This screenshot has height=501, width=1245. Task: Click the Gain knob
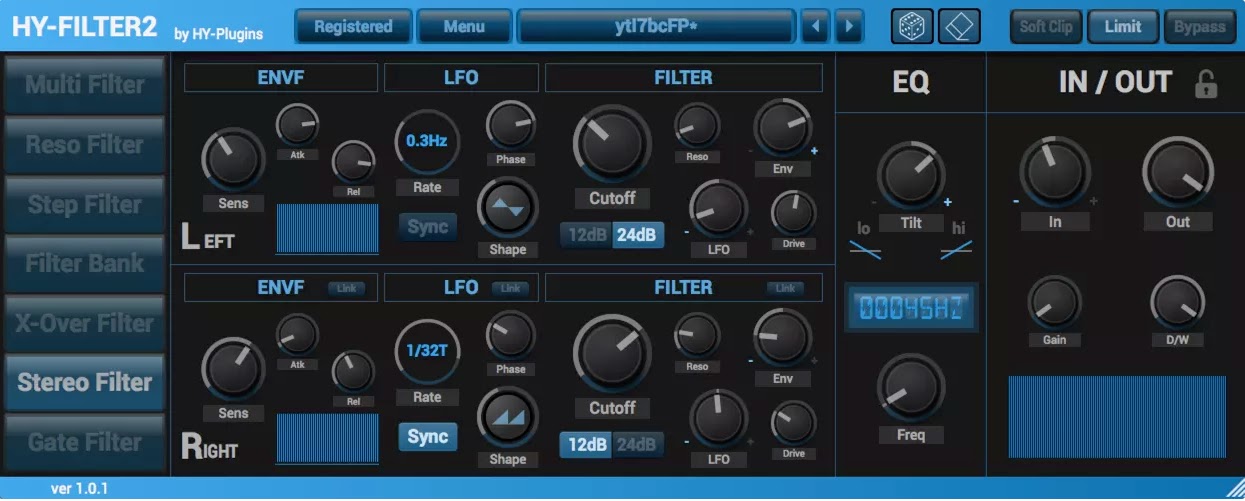(1055, 302)
